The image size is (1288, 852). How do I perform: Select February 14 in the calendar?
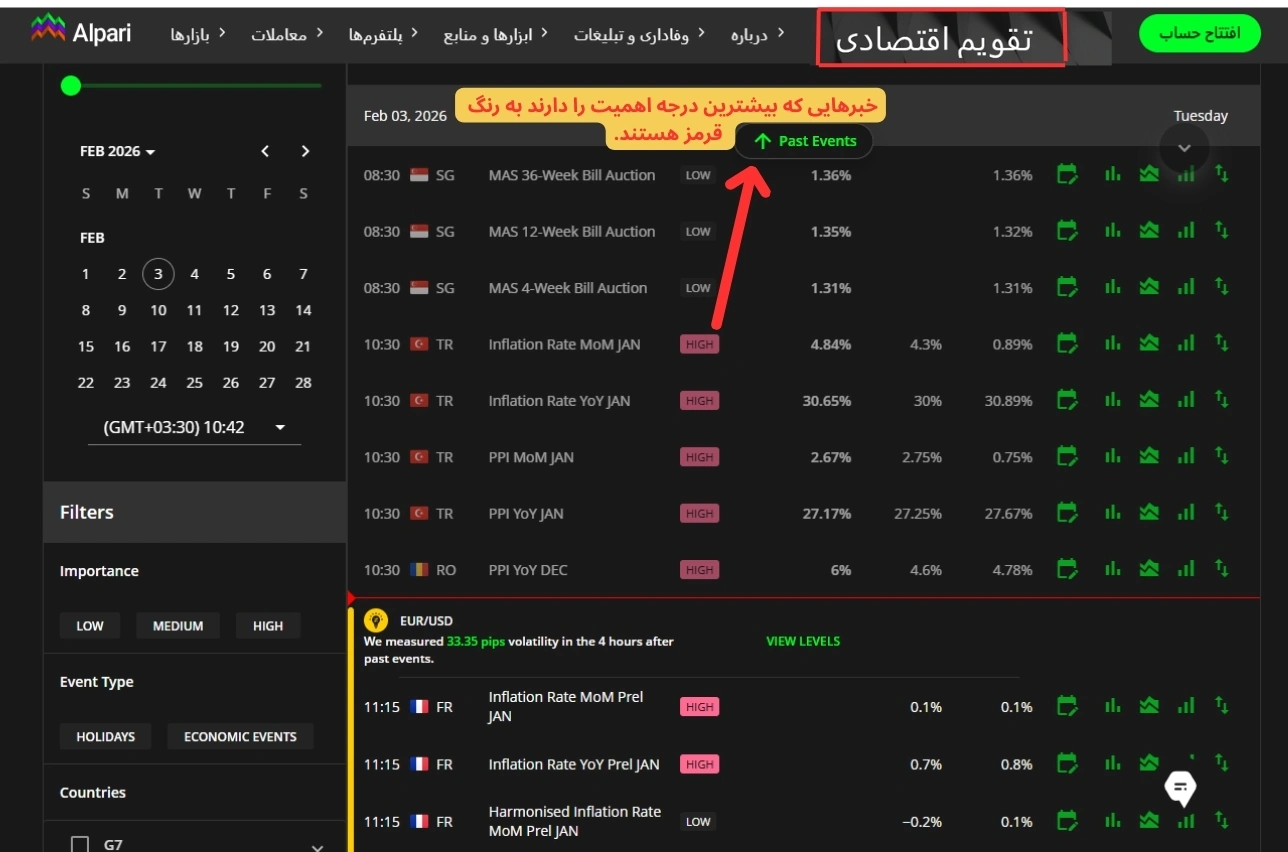coord(303,310)
